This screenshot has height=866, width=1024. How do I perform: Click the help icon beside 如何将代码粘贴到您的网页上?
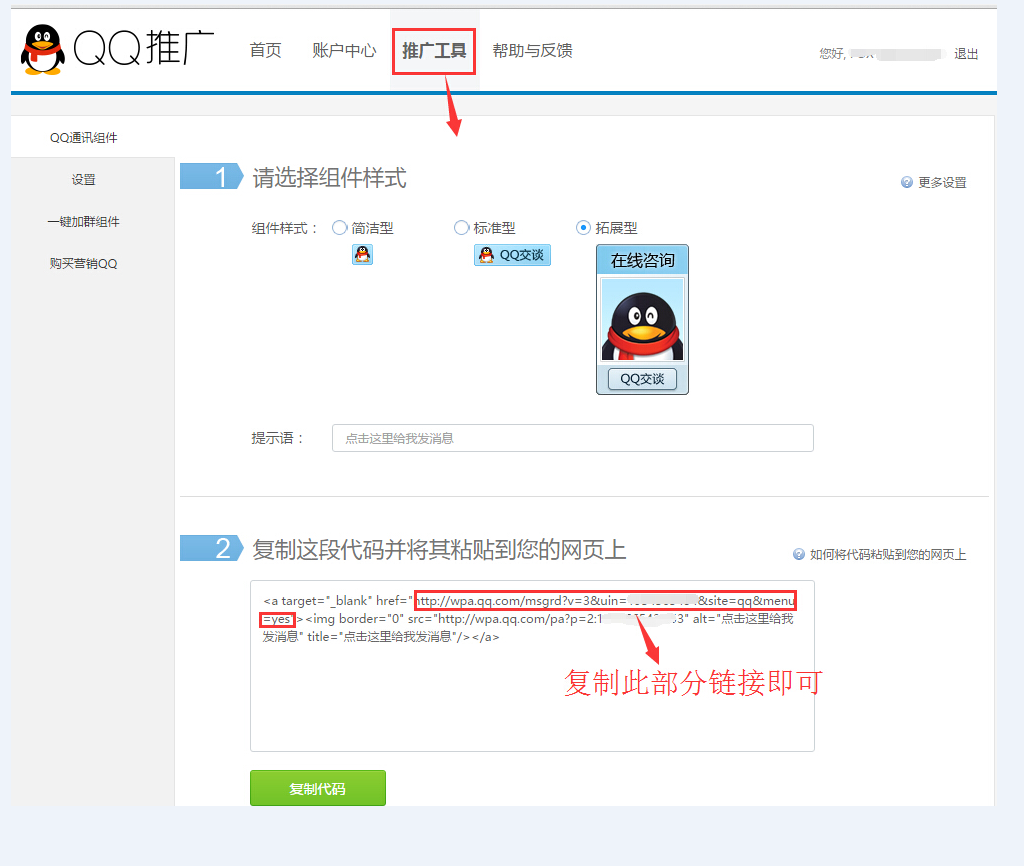pos(799,554)
